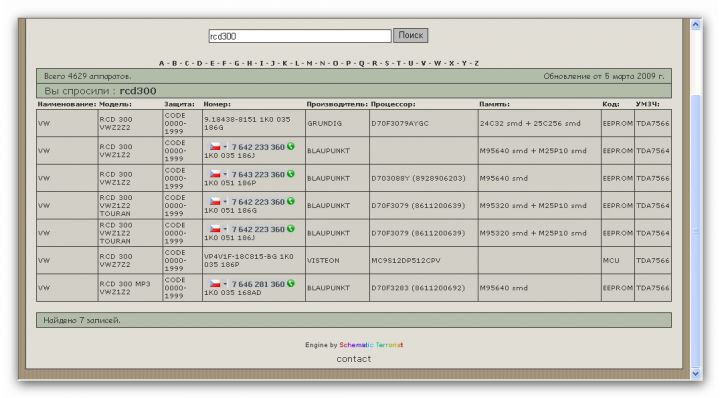Click the scrollbar down arrow

pyautogui.click(x=696, y=373)
